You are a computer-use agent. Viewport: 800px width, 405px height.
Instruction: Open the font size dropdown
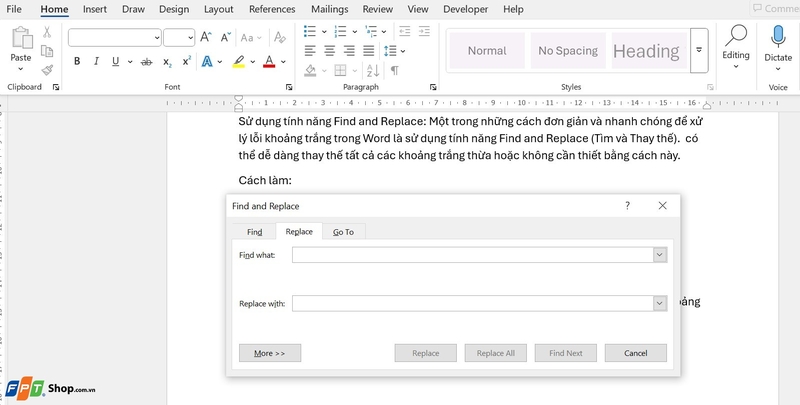coord(190,38)
